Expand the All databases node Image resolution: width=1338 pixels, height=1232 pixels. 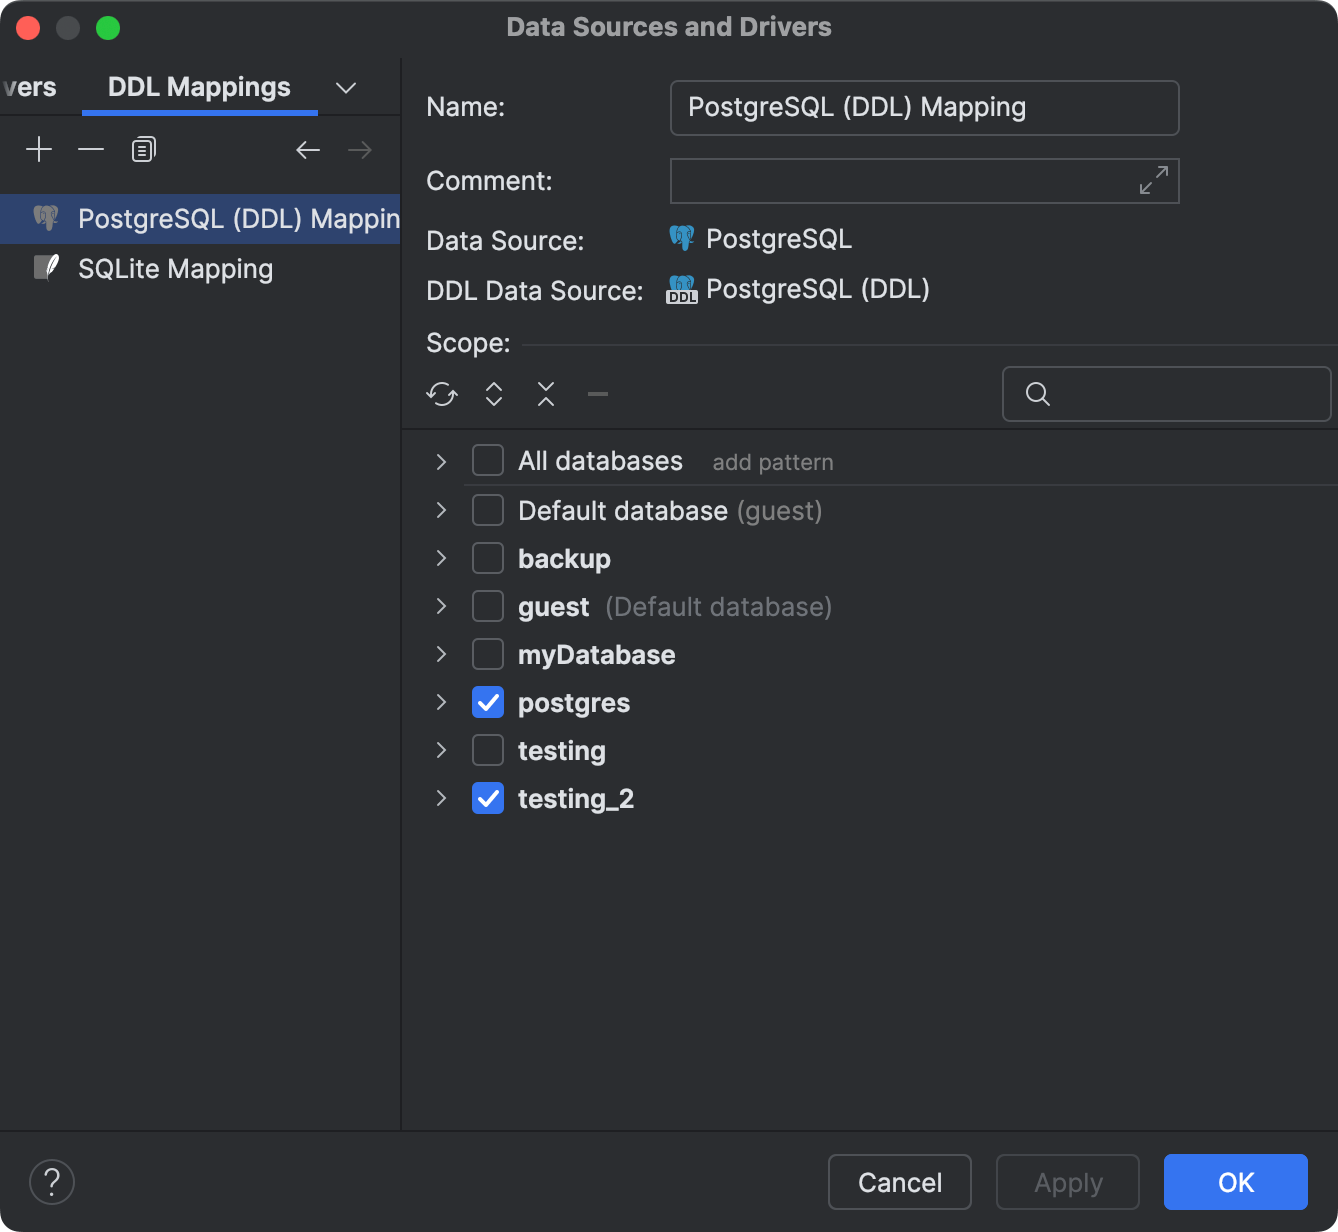pyautogui.click(x=441, y=461)
